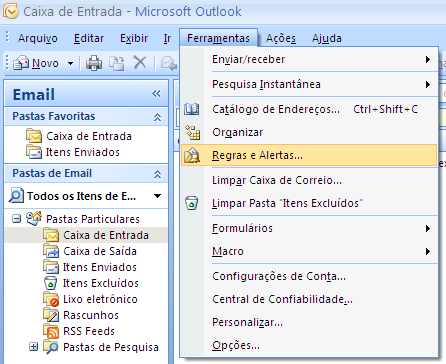Click the Rascunhos drafts folder icon
The width and height of the screenshot is (446, 364).
pyautogui.click(x=51, y=315)
